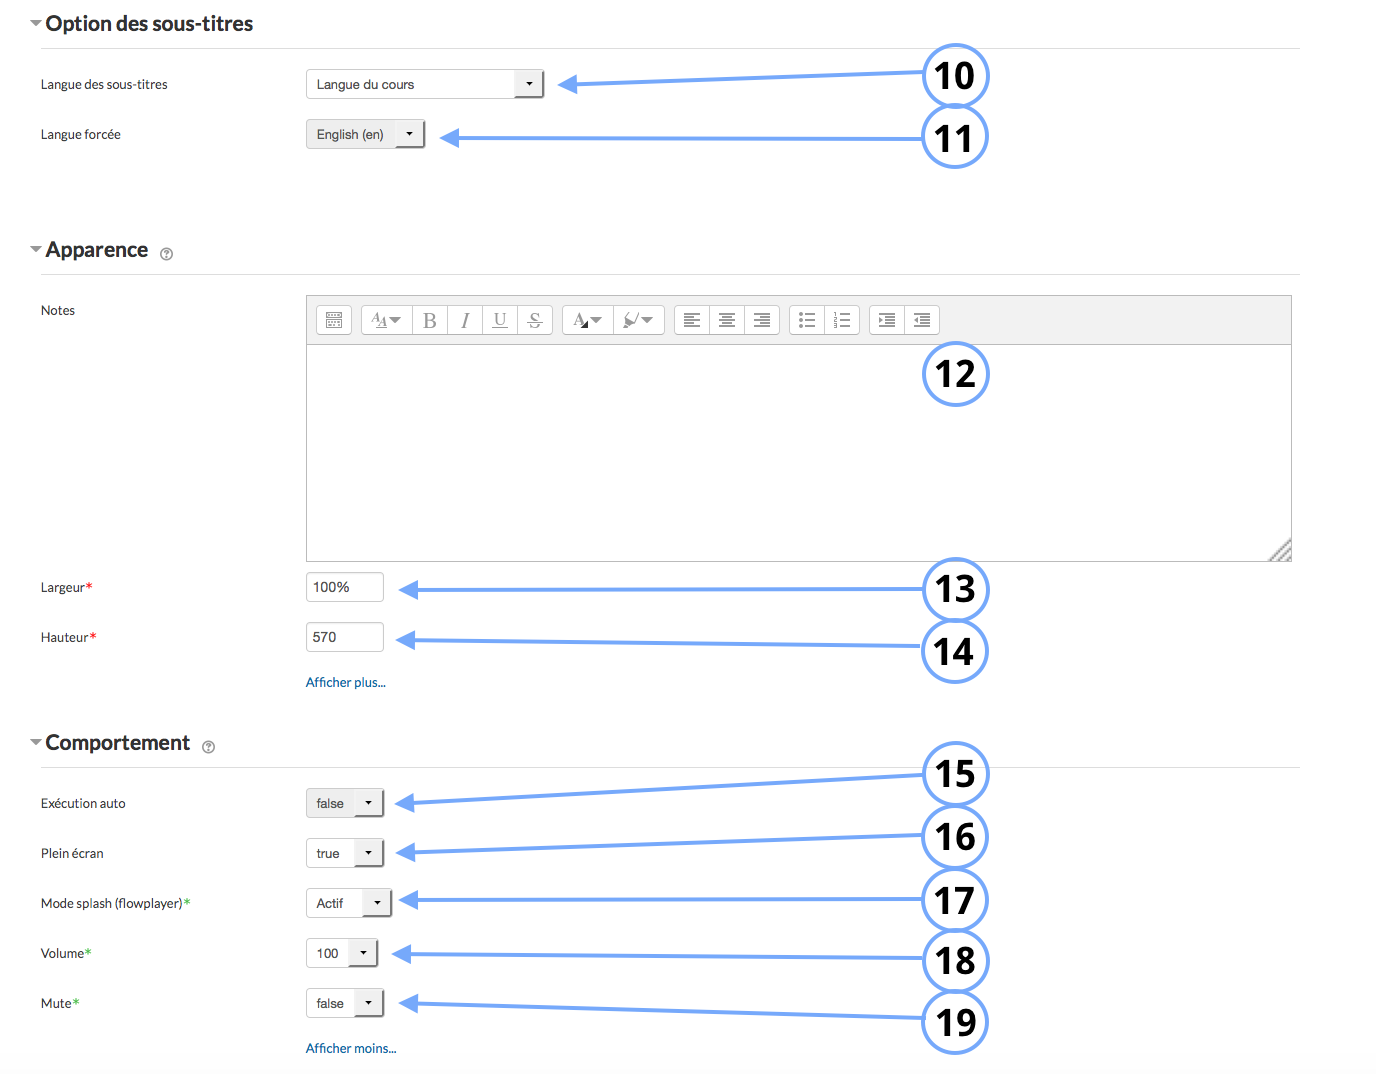Click the Largeur input field
Screen dimensions: 1376x1074
(x=344, y=587)
